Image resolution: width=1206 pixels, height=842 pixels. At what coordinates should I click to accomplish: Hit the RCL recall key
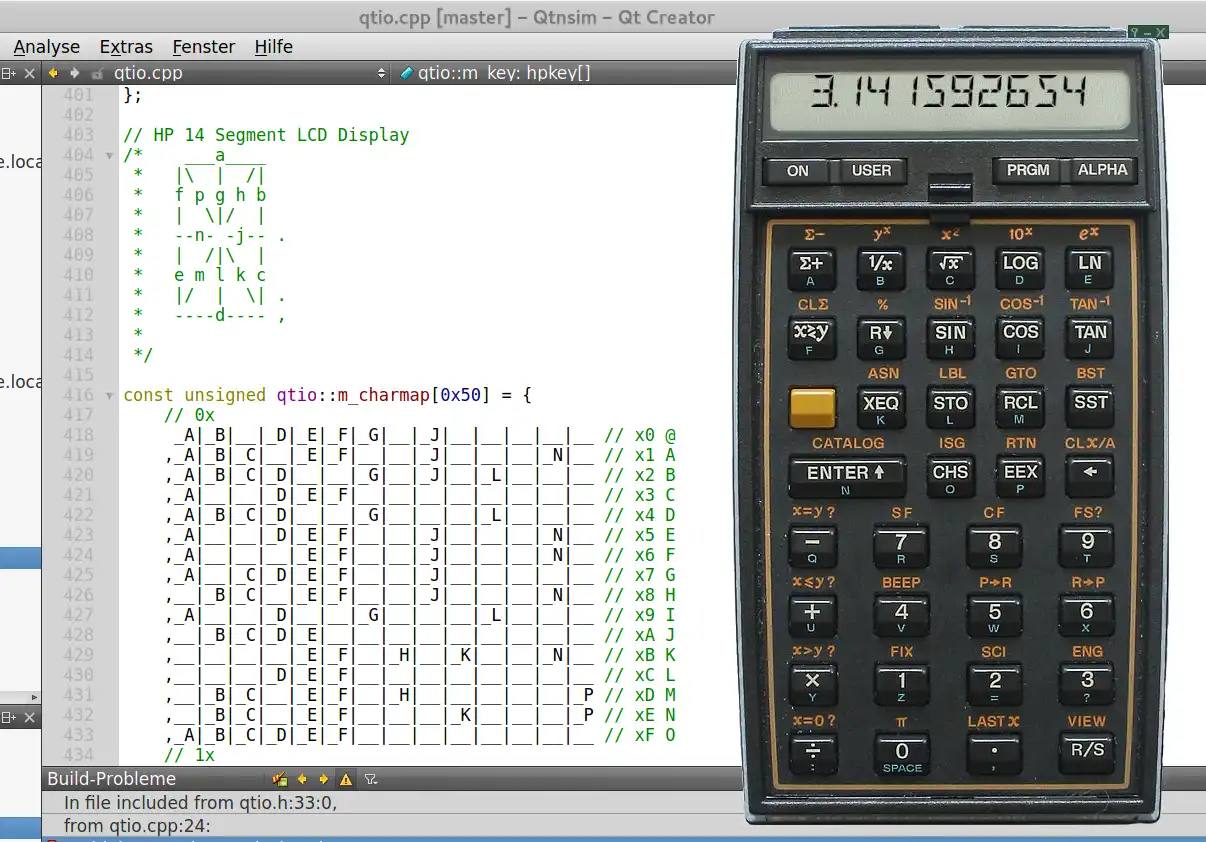coord(1020,409)
